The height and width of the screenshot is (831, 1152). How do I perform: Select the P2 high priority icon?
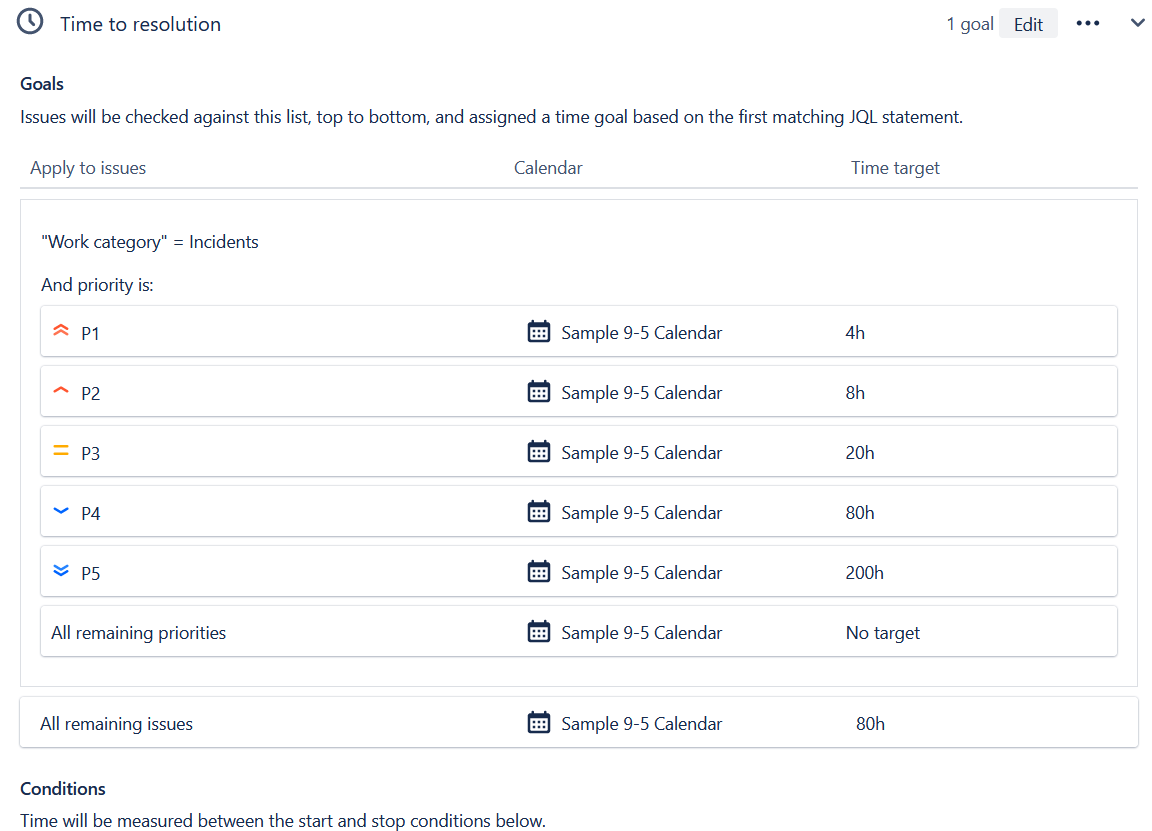point(60,390)
